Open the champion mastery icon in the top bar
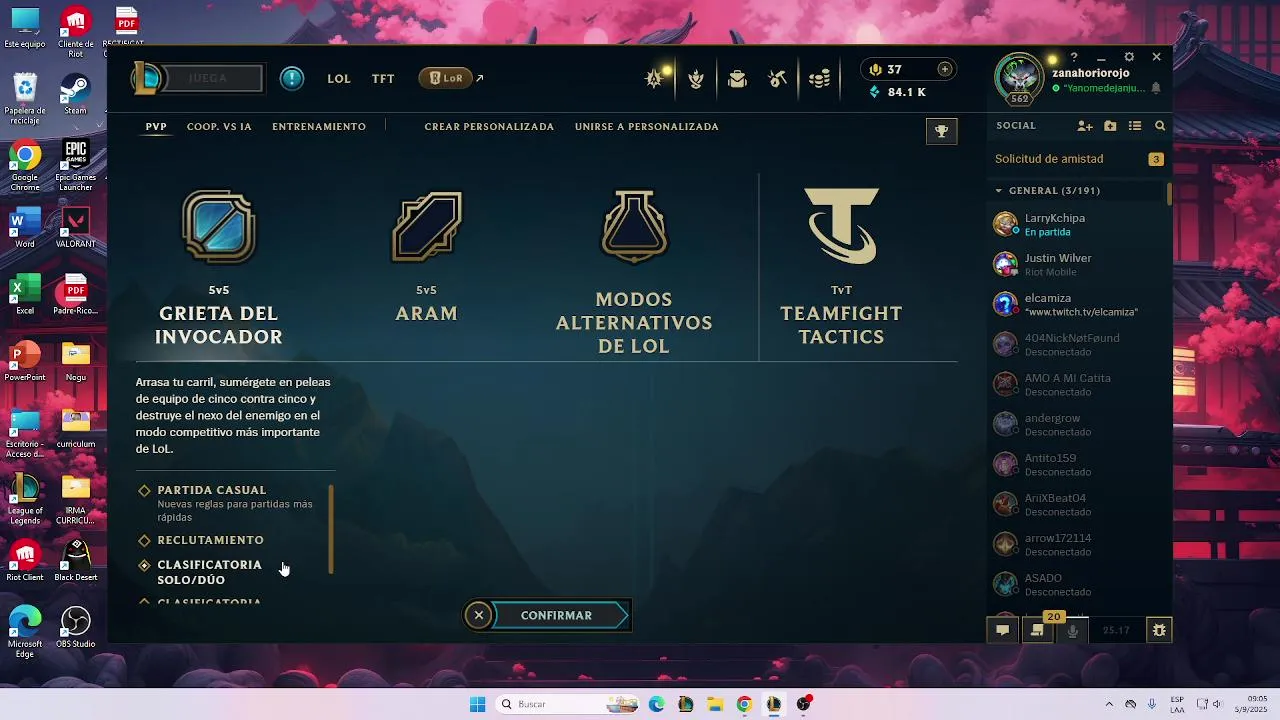This screenshot has width=1280, height=720. [x=656, y=78]
